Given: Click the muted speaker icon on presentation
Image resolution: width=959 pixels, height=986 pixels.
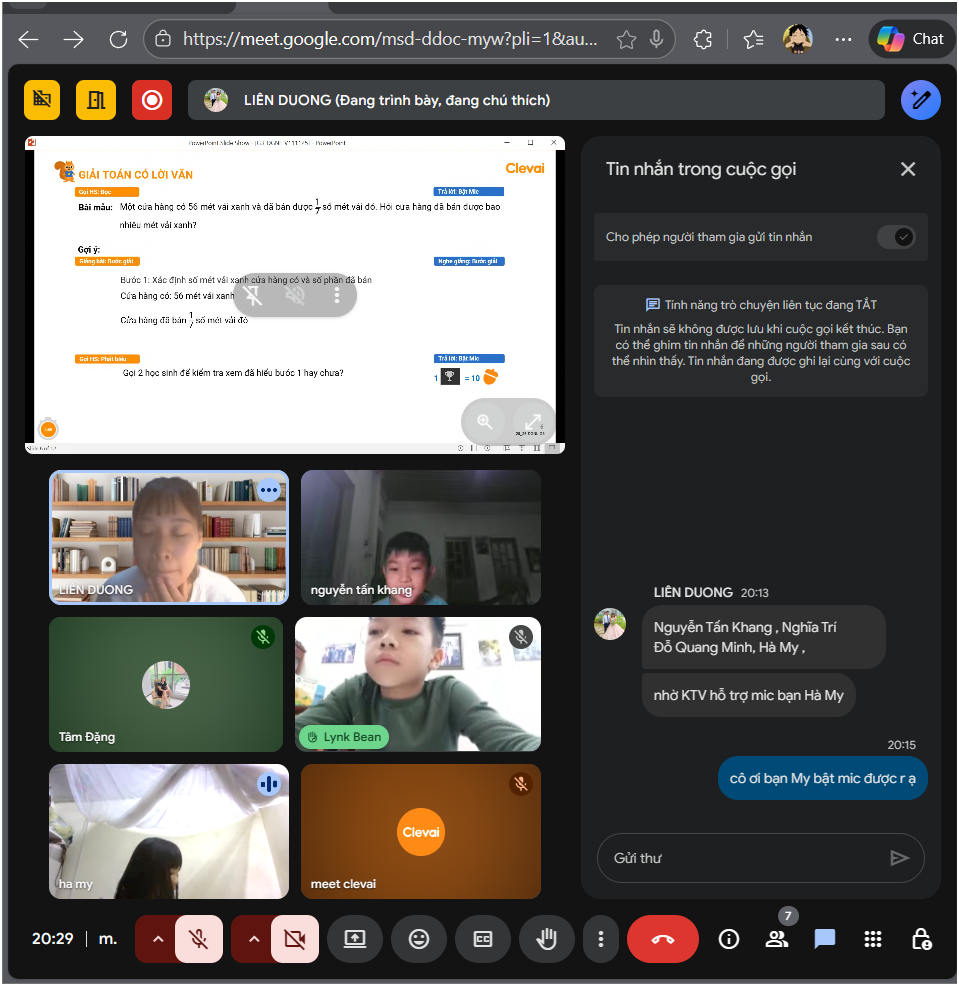Looking at the screenshot, I should [x=295, y=295].
